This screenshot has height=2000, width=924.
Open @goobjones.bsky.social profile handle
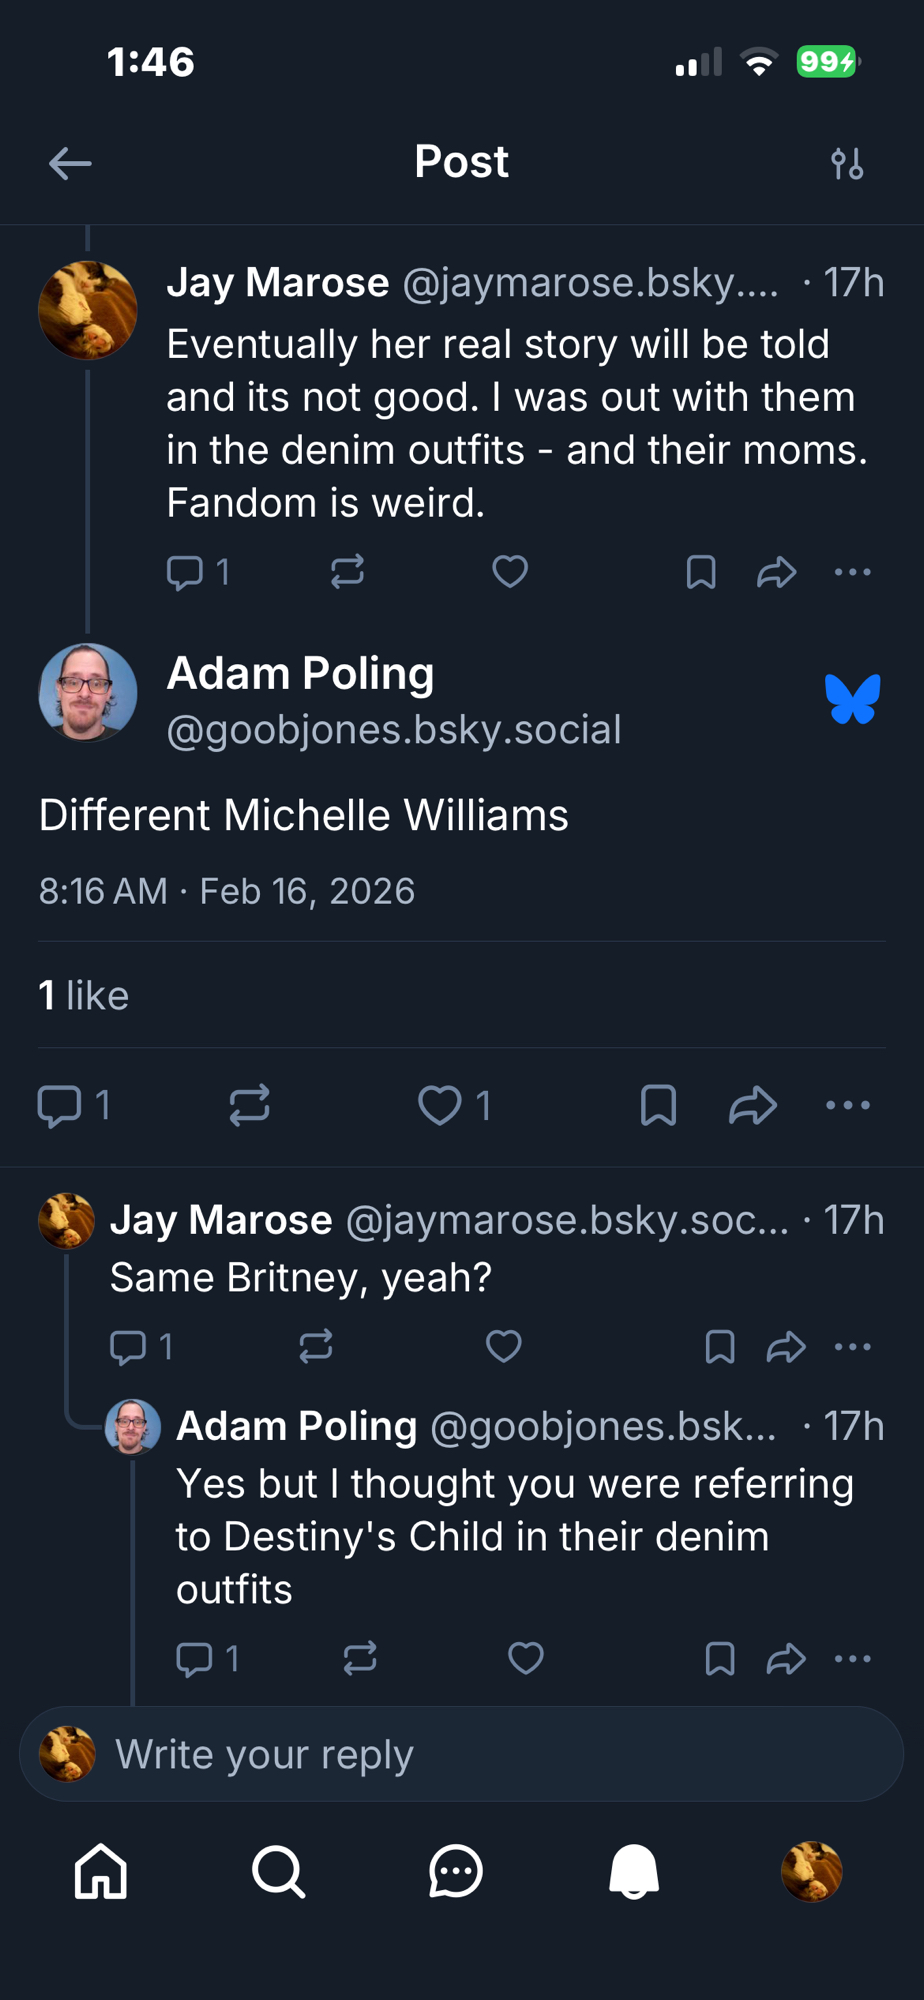coord(394,730)
